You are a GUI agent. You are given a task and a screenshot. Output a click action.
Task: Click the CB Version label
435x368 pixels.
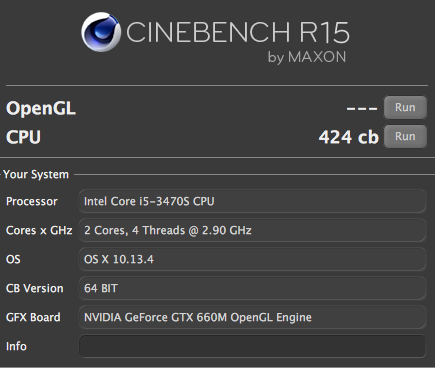pos(35,288)
